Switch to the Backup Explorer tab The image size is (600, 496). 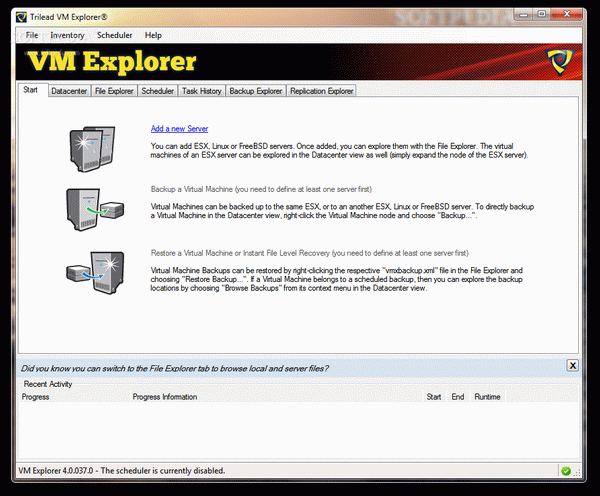(256, 91)
